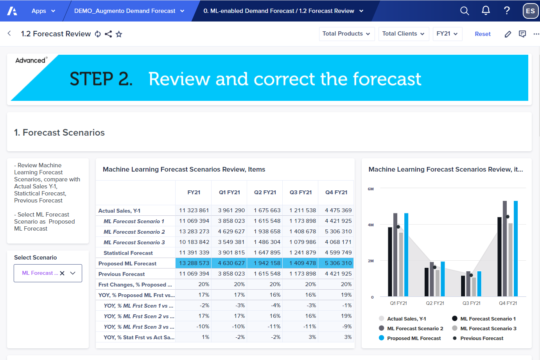Select the Q3 FY21 column header
Image resolution: width=540 pixels, height=360 pixels.
coord(300,192)
